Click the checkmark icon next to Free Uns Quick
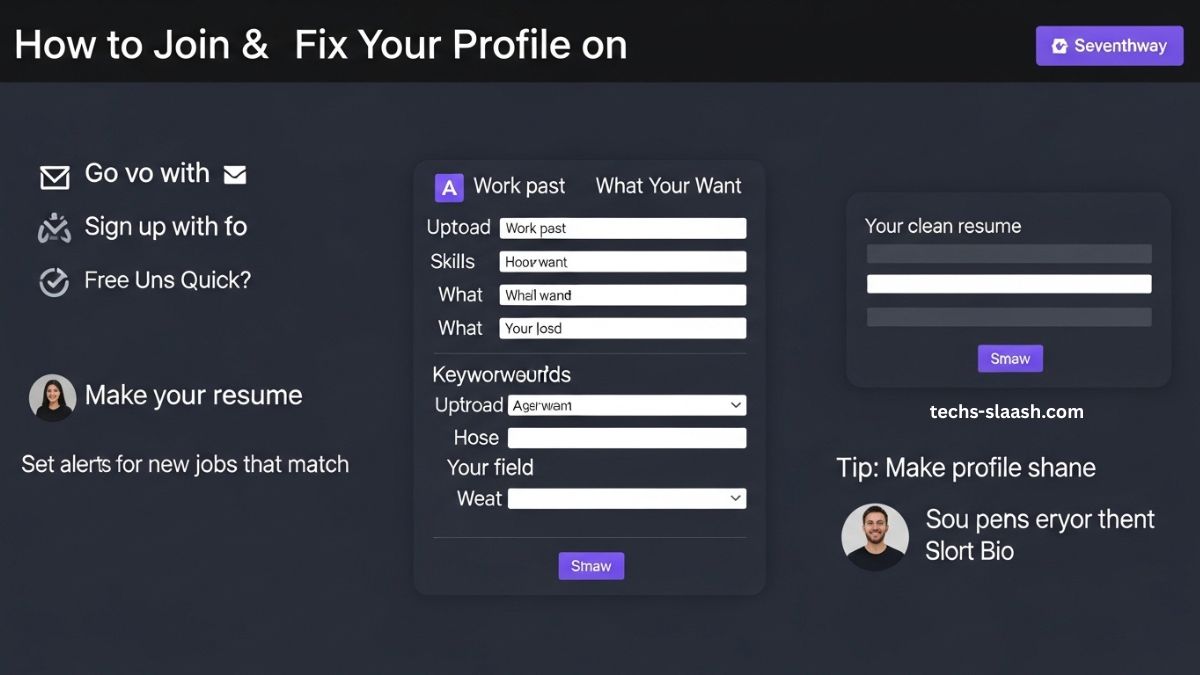1200x675 pixels. point(54,282)
